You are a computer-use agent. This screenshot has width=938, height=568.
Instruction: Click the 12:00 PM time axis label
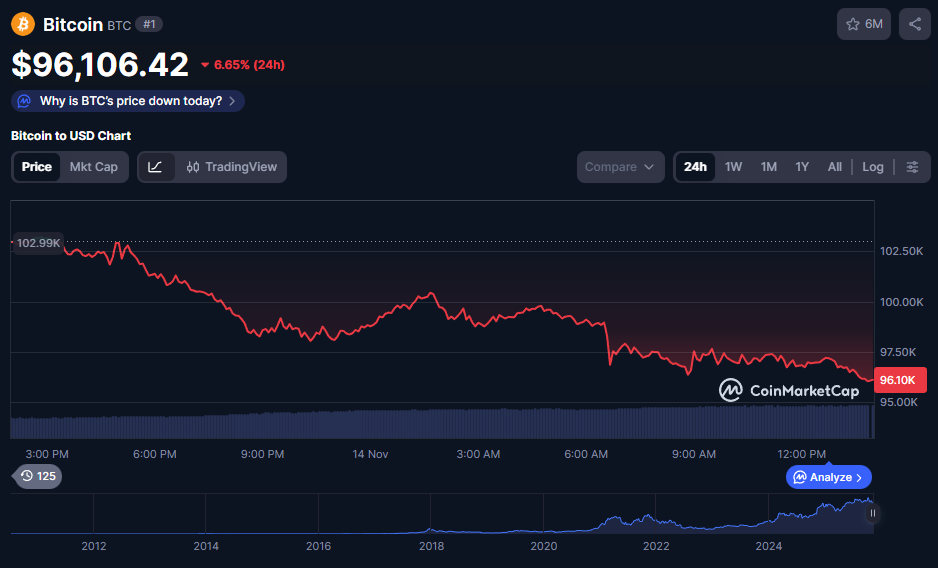click(x=801, y=454)
